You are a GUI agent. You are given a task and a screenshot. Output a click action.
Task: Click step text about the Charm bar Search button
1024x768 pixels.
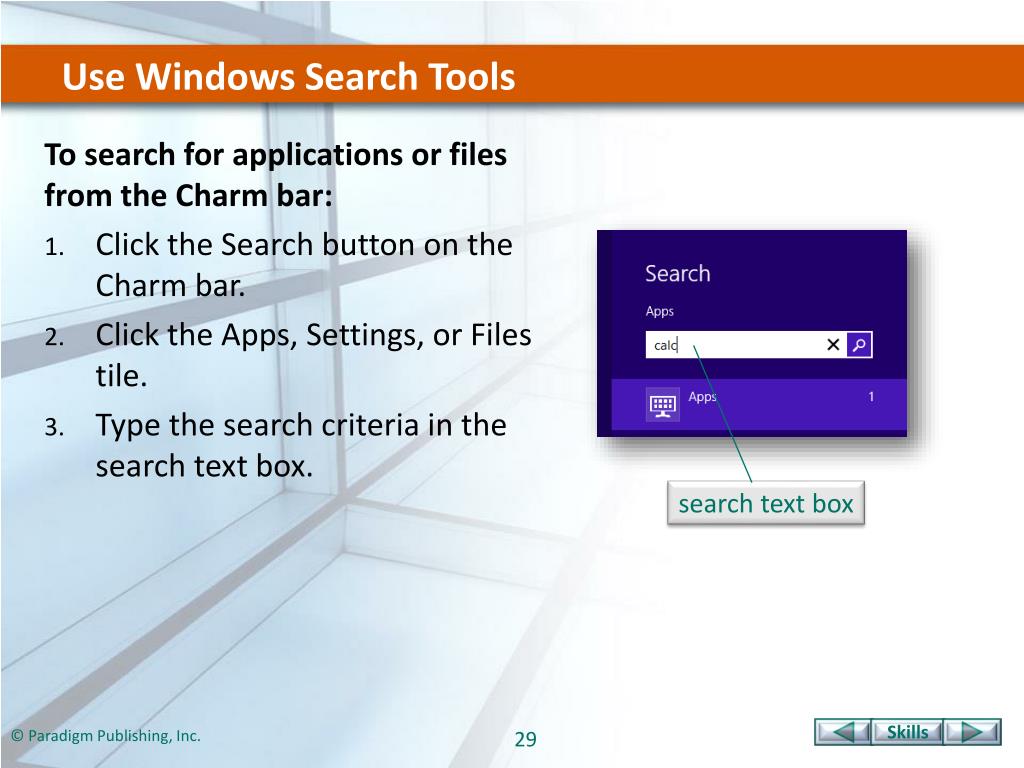click(304, 264)
